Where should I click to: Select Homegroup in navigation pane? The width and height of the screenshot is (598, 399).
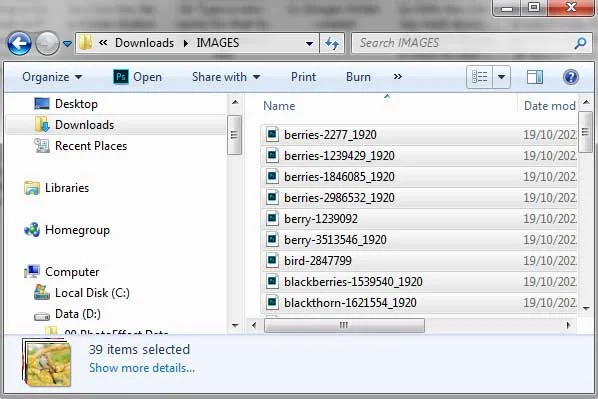tap(77, 230)
